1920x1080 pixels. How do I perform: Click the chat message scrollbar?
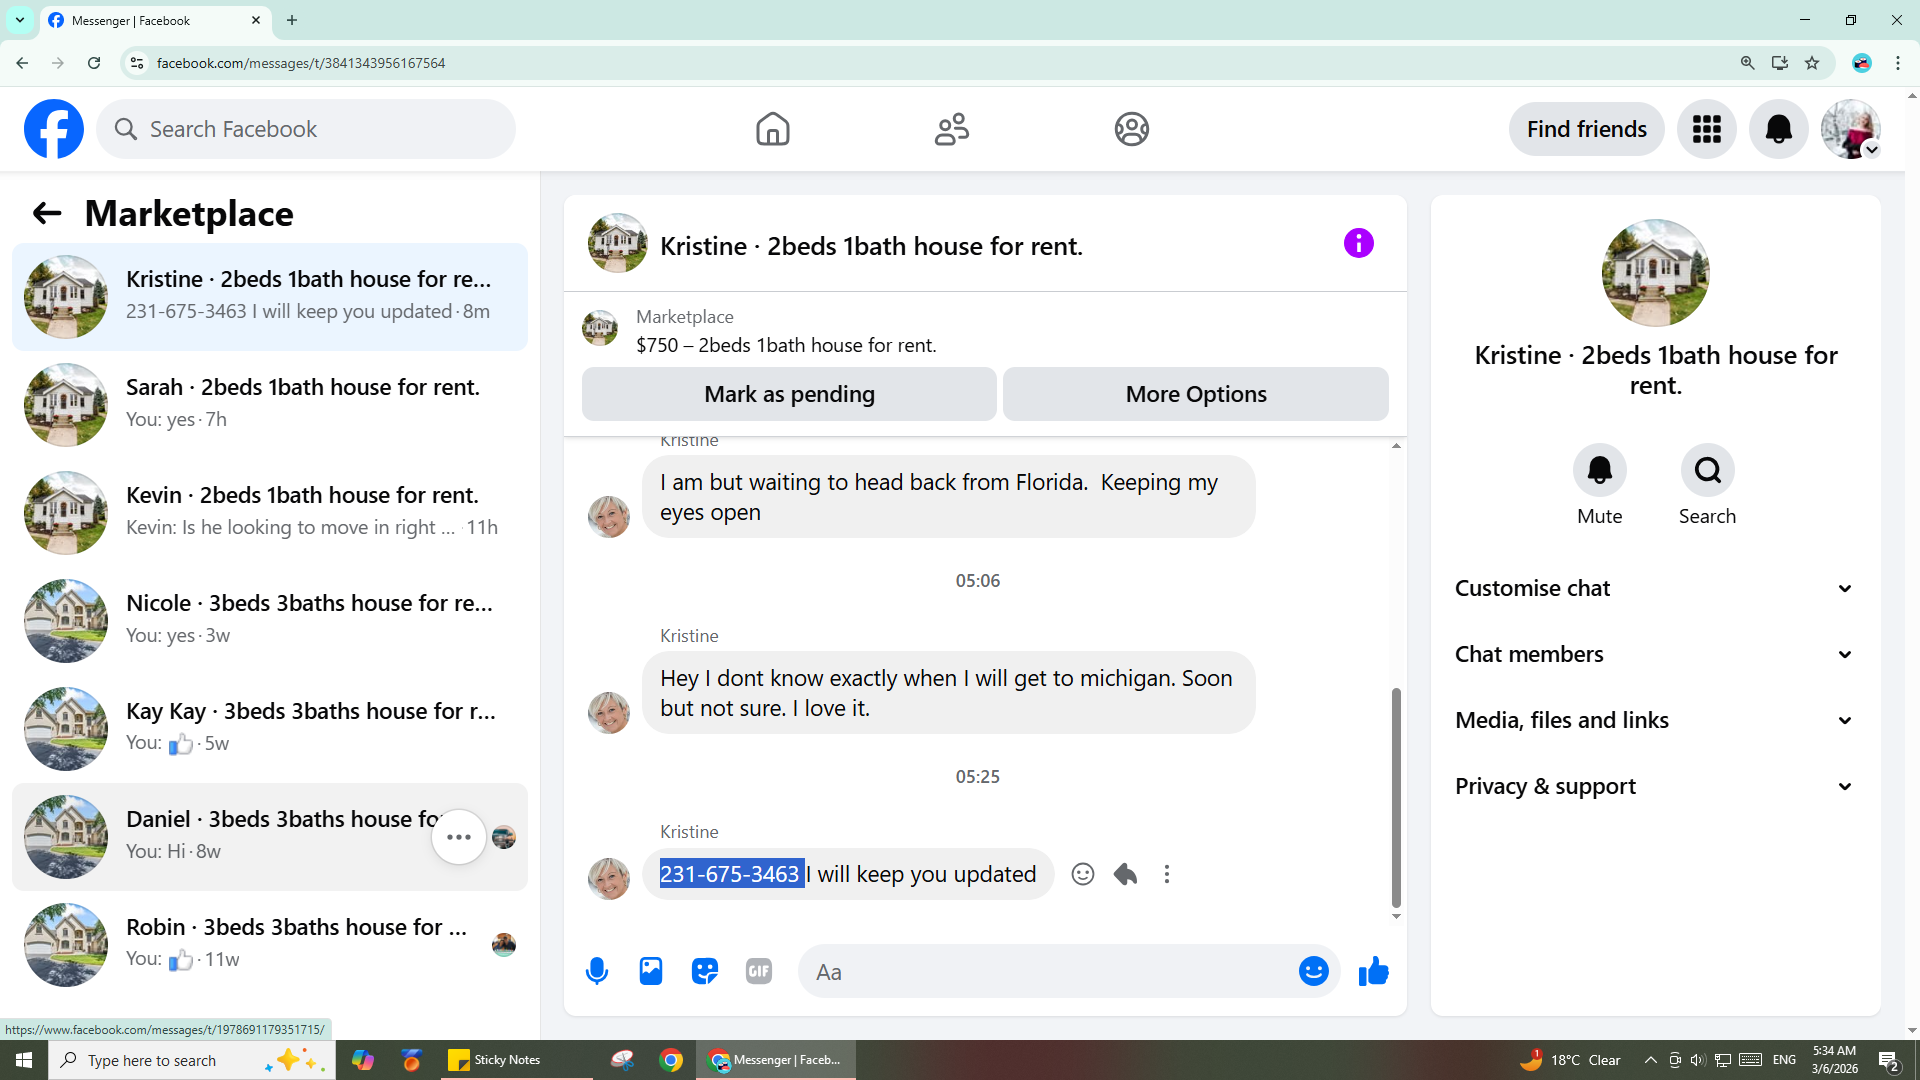1396,796
